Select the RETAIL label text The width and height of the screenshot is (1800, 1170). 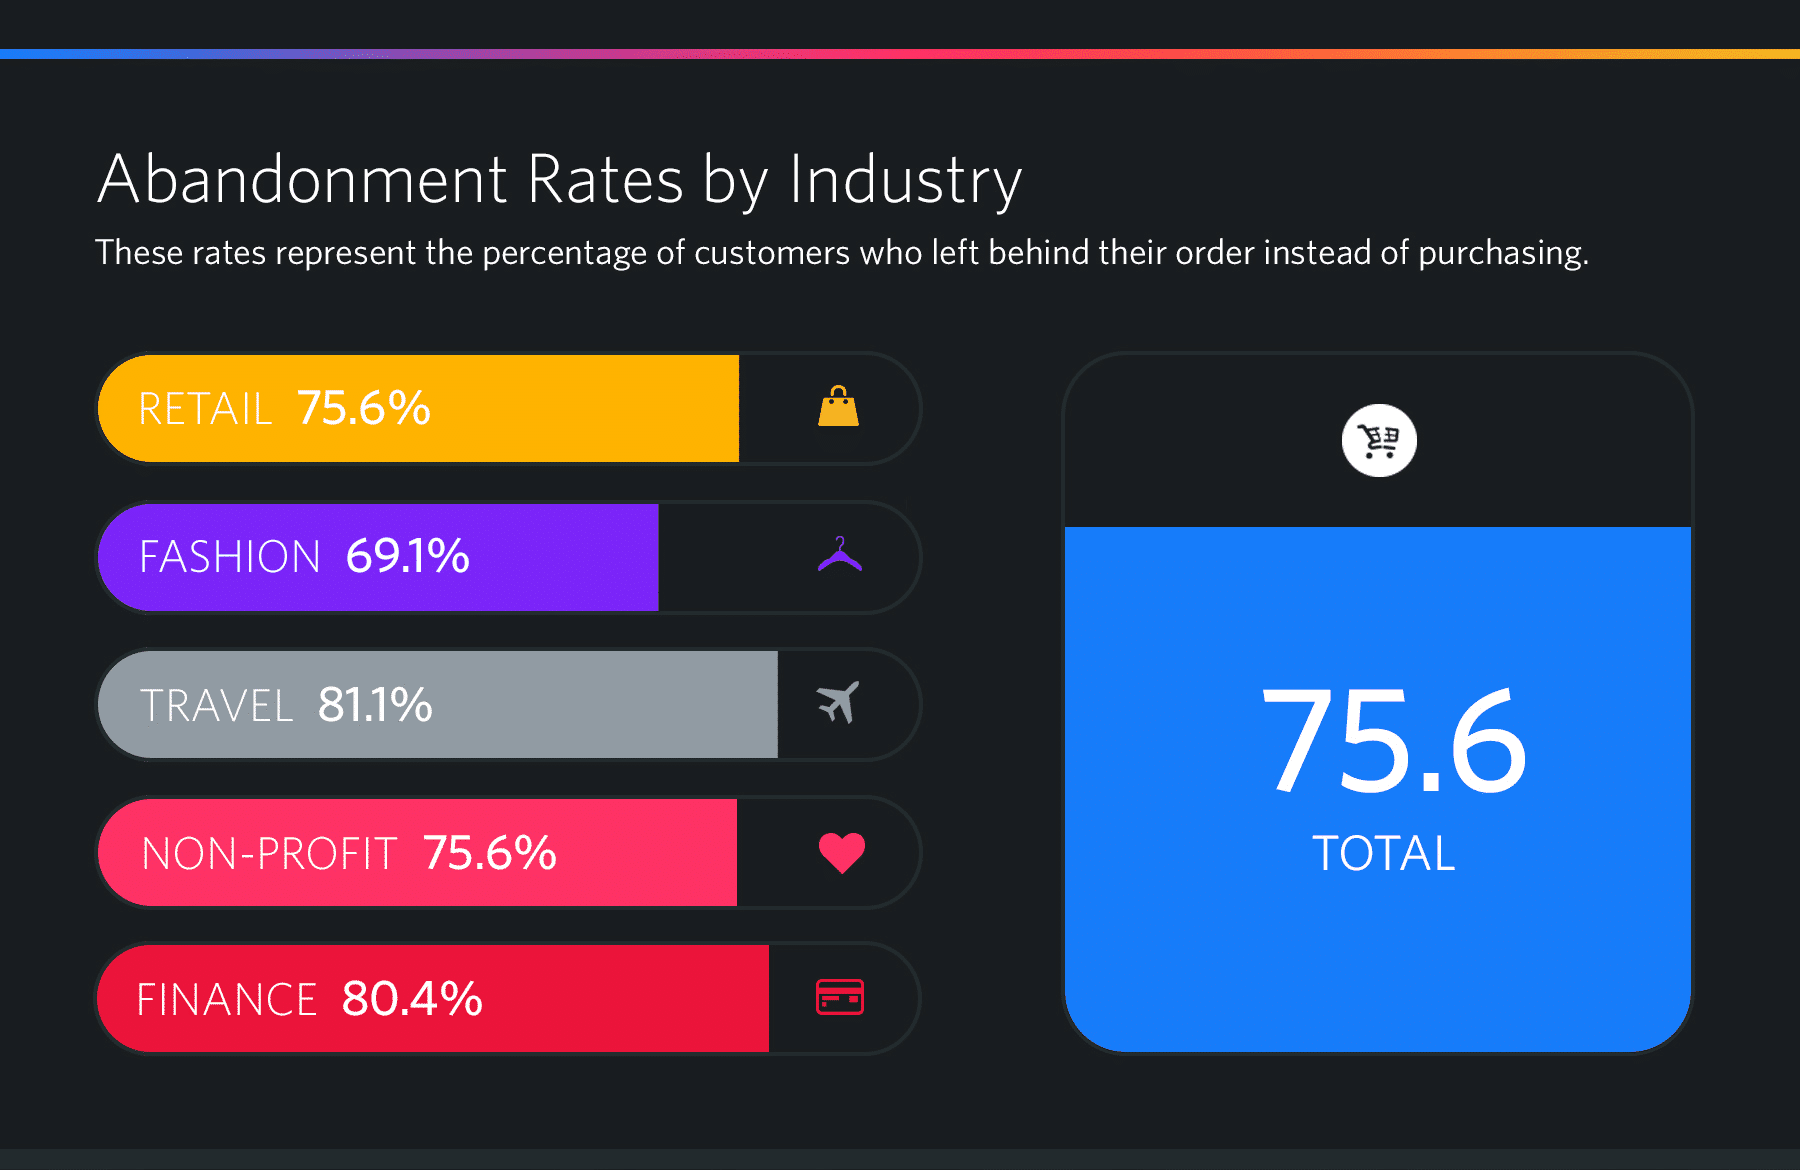click(x=205, y=409)
